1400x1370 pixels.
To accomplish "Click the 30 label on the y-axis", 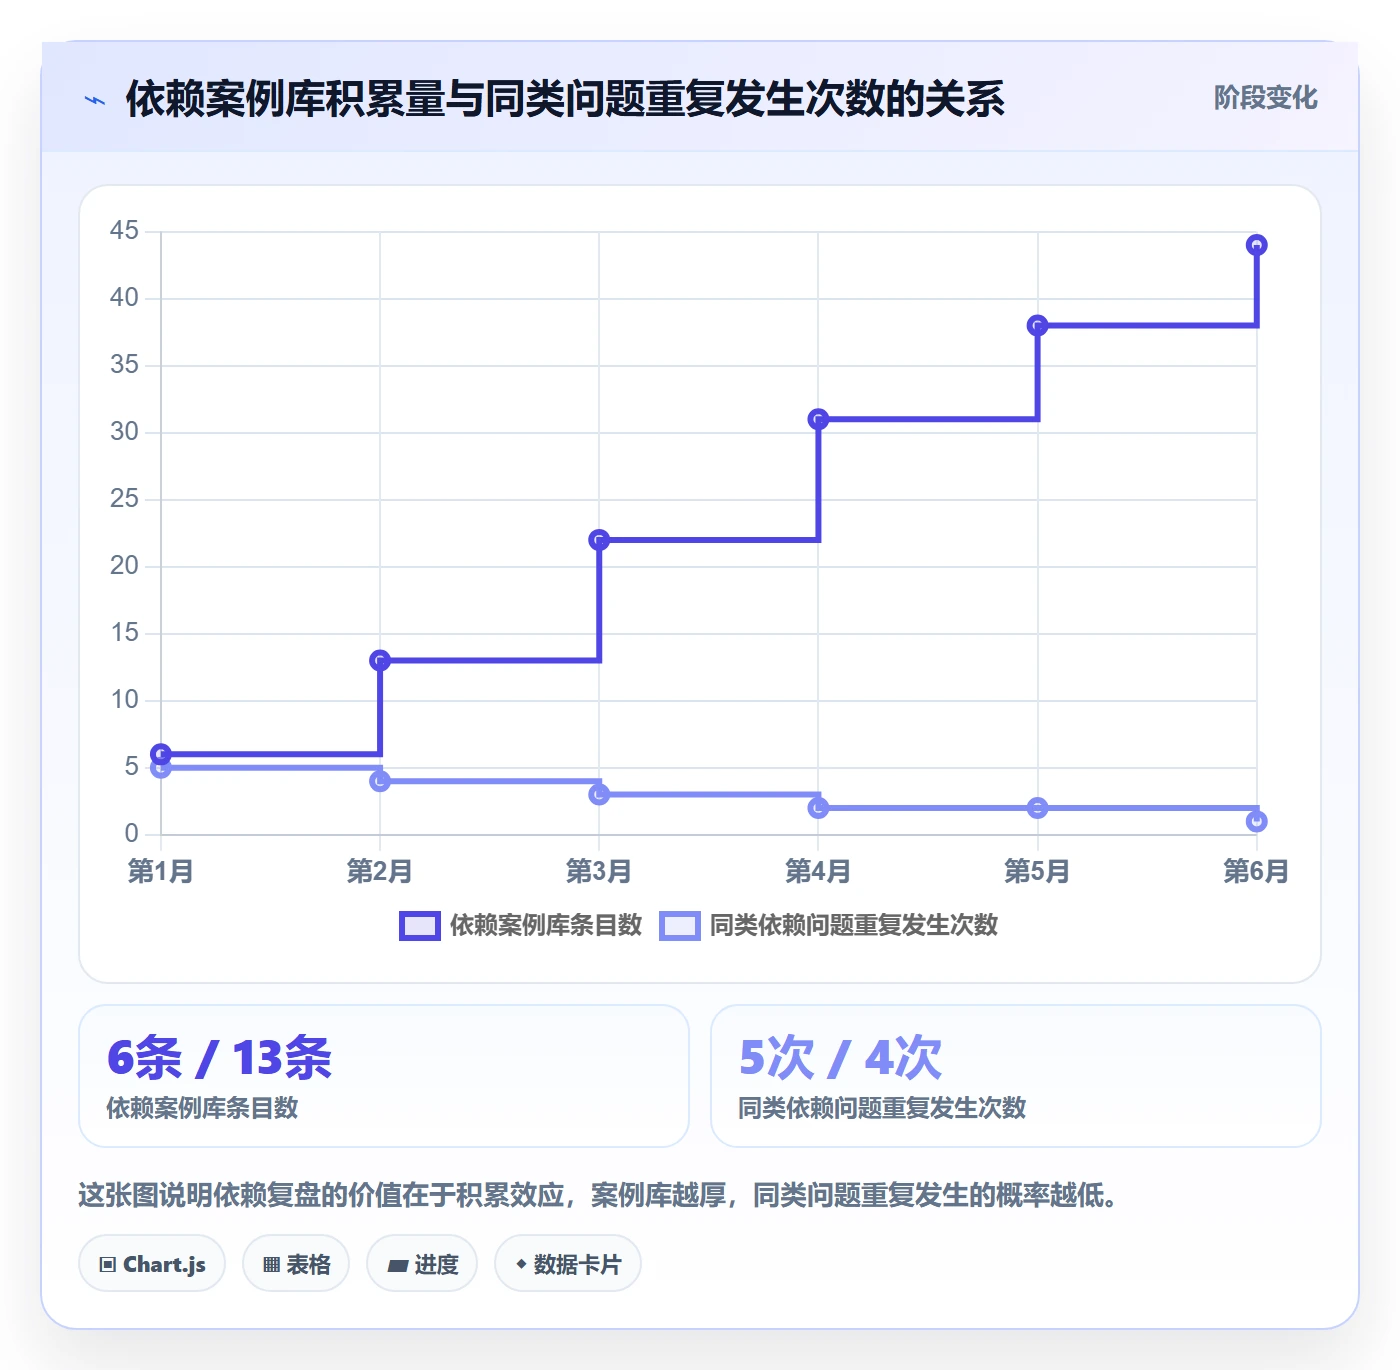I will tap(125, 432).
